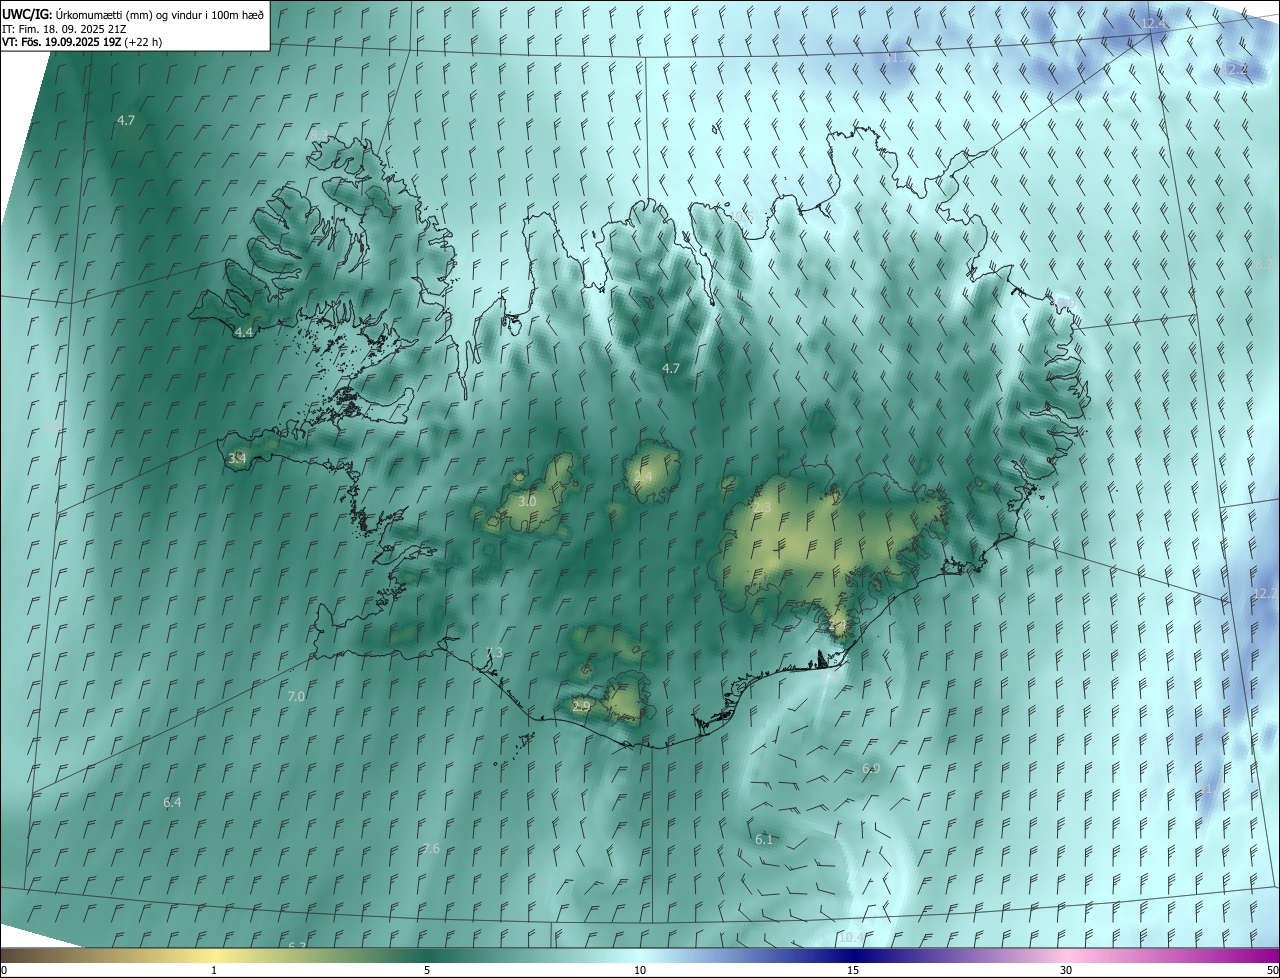Click the 10.4 value label above the color scale
Screen dimensions: 1280x978
851,937
